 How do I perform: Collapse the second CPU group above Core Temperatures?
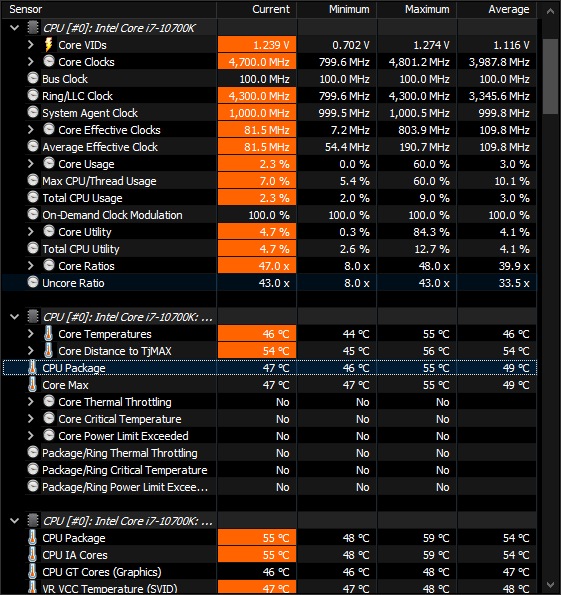point(14,317)
